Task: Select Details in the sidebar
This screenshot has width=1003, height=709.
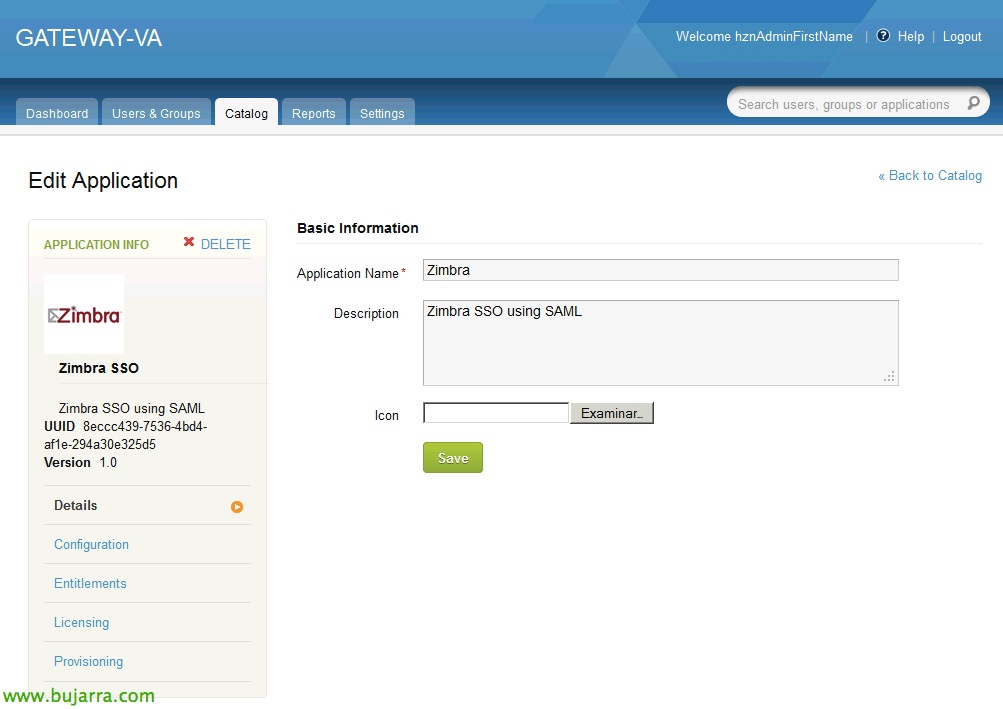Action: pyautogui.click(x=75, y=506)
